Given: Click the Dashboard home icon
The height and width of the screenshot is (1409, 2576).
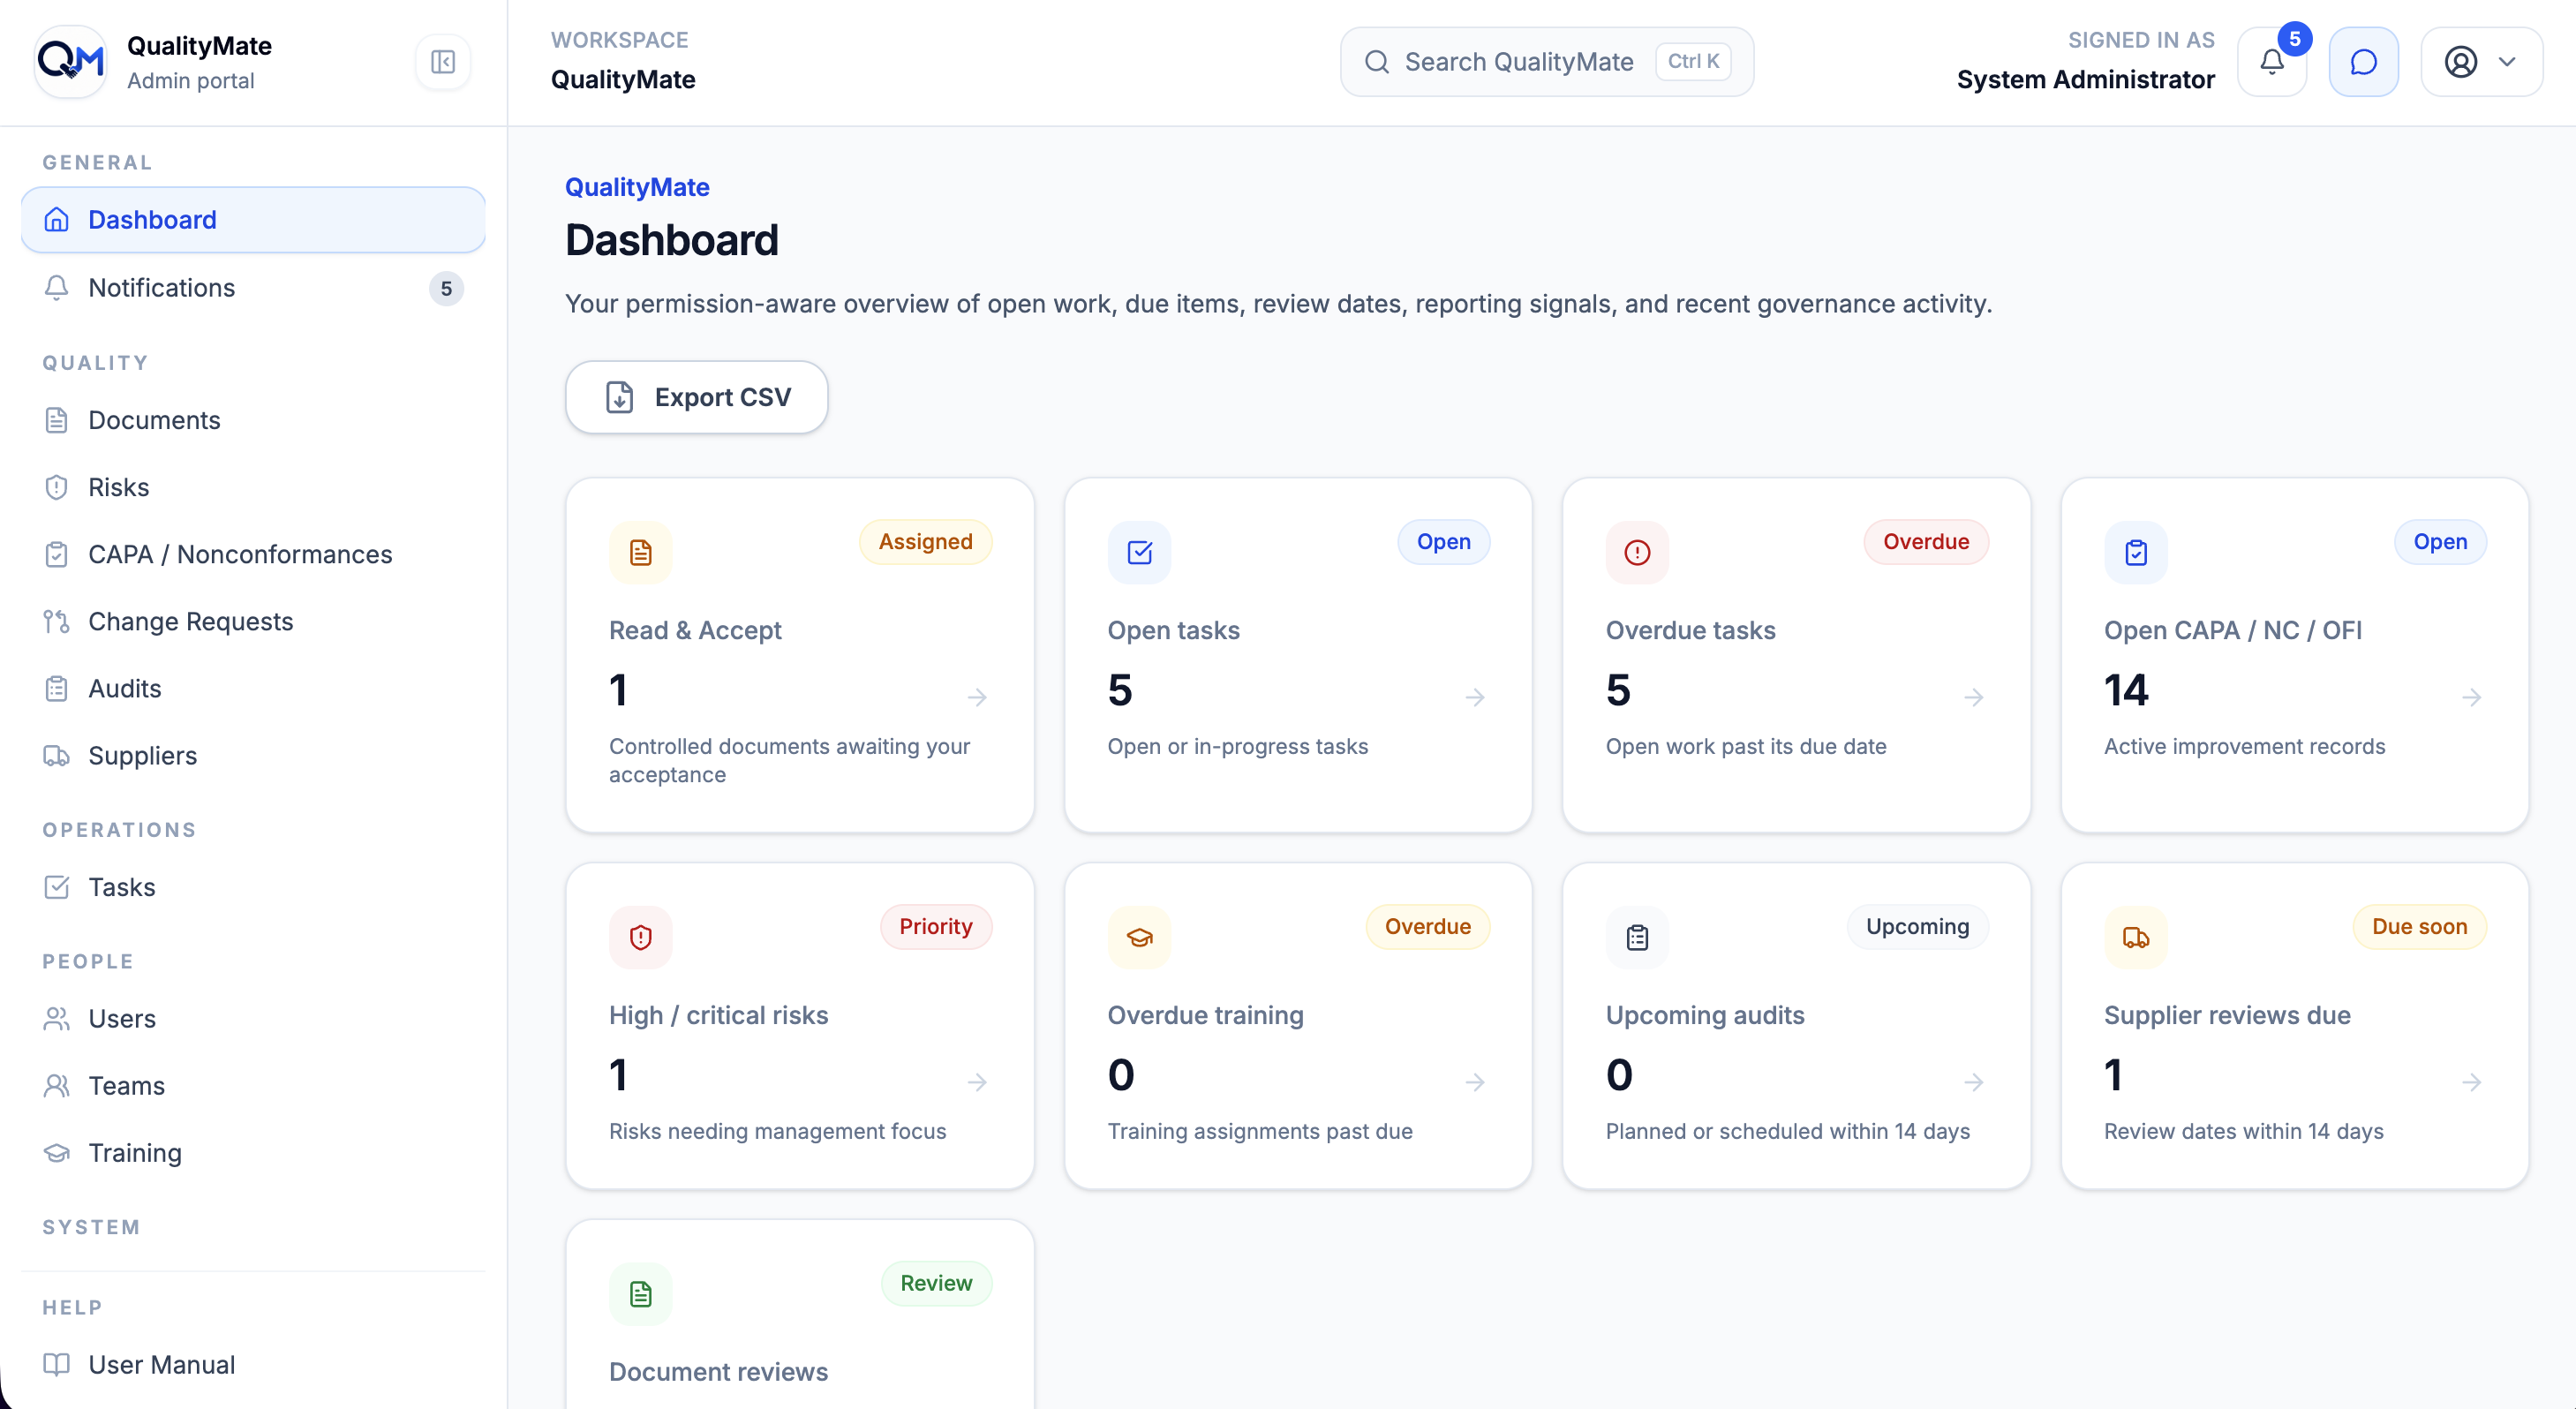Looking at the screenshot, I should tap(57, 219).
